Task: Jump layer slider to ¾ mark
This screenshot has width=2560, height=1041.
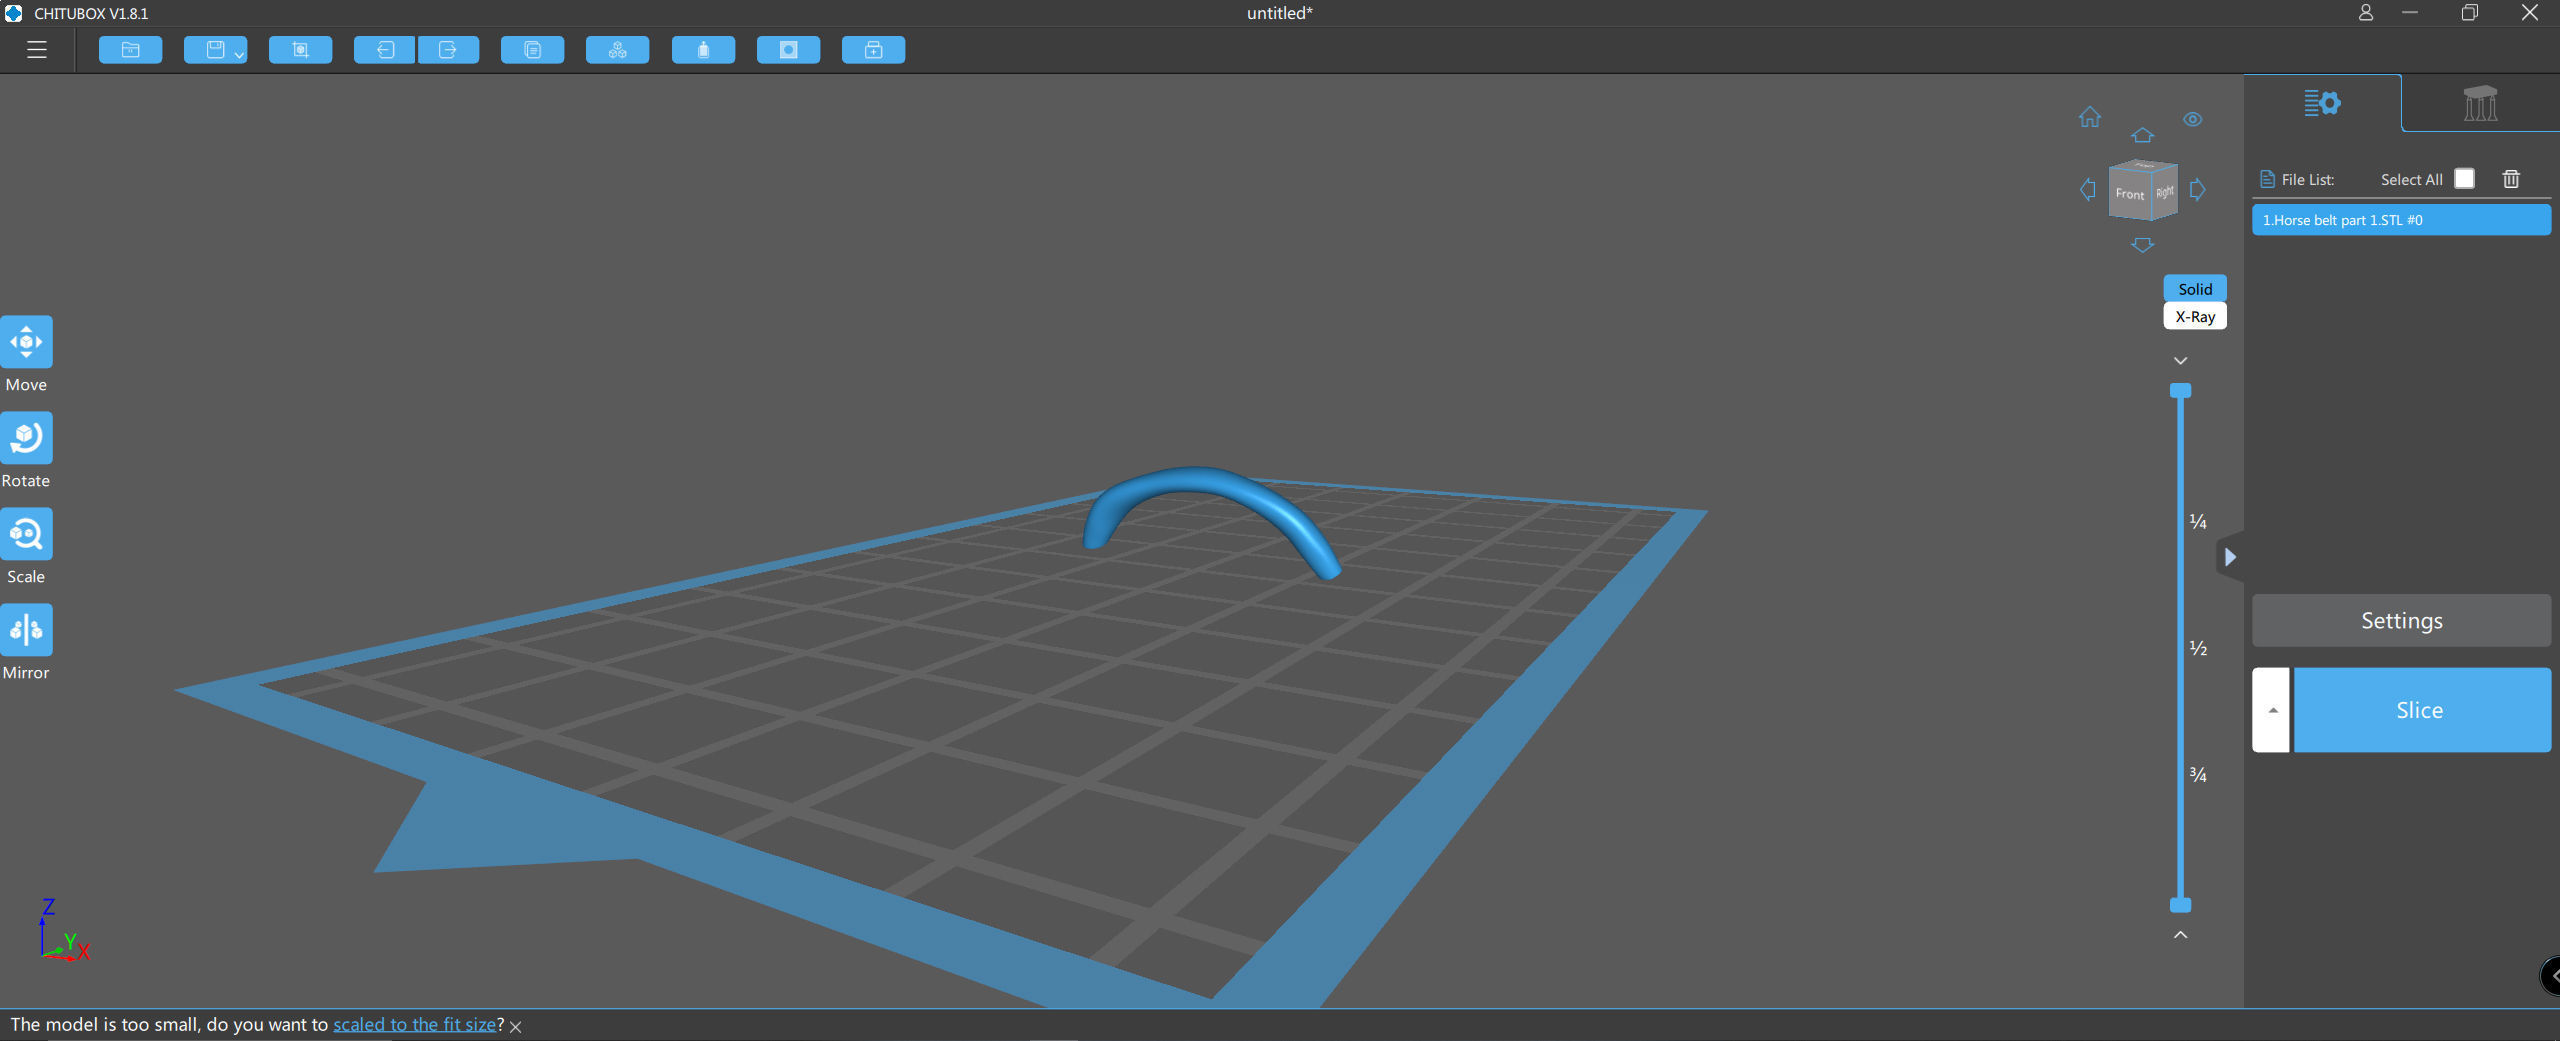Action: pyautogui.click(x=2198, y=774)
